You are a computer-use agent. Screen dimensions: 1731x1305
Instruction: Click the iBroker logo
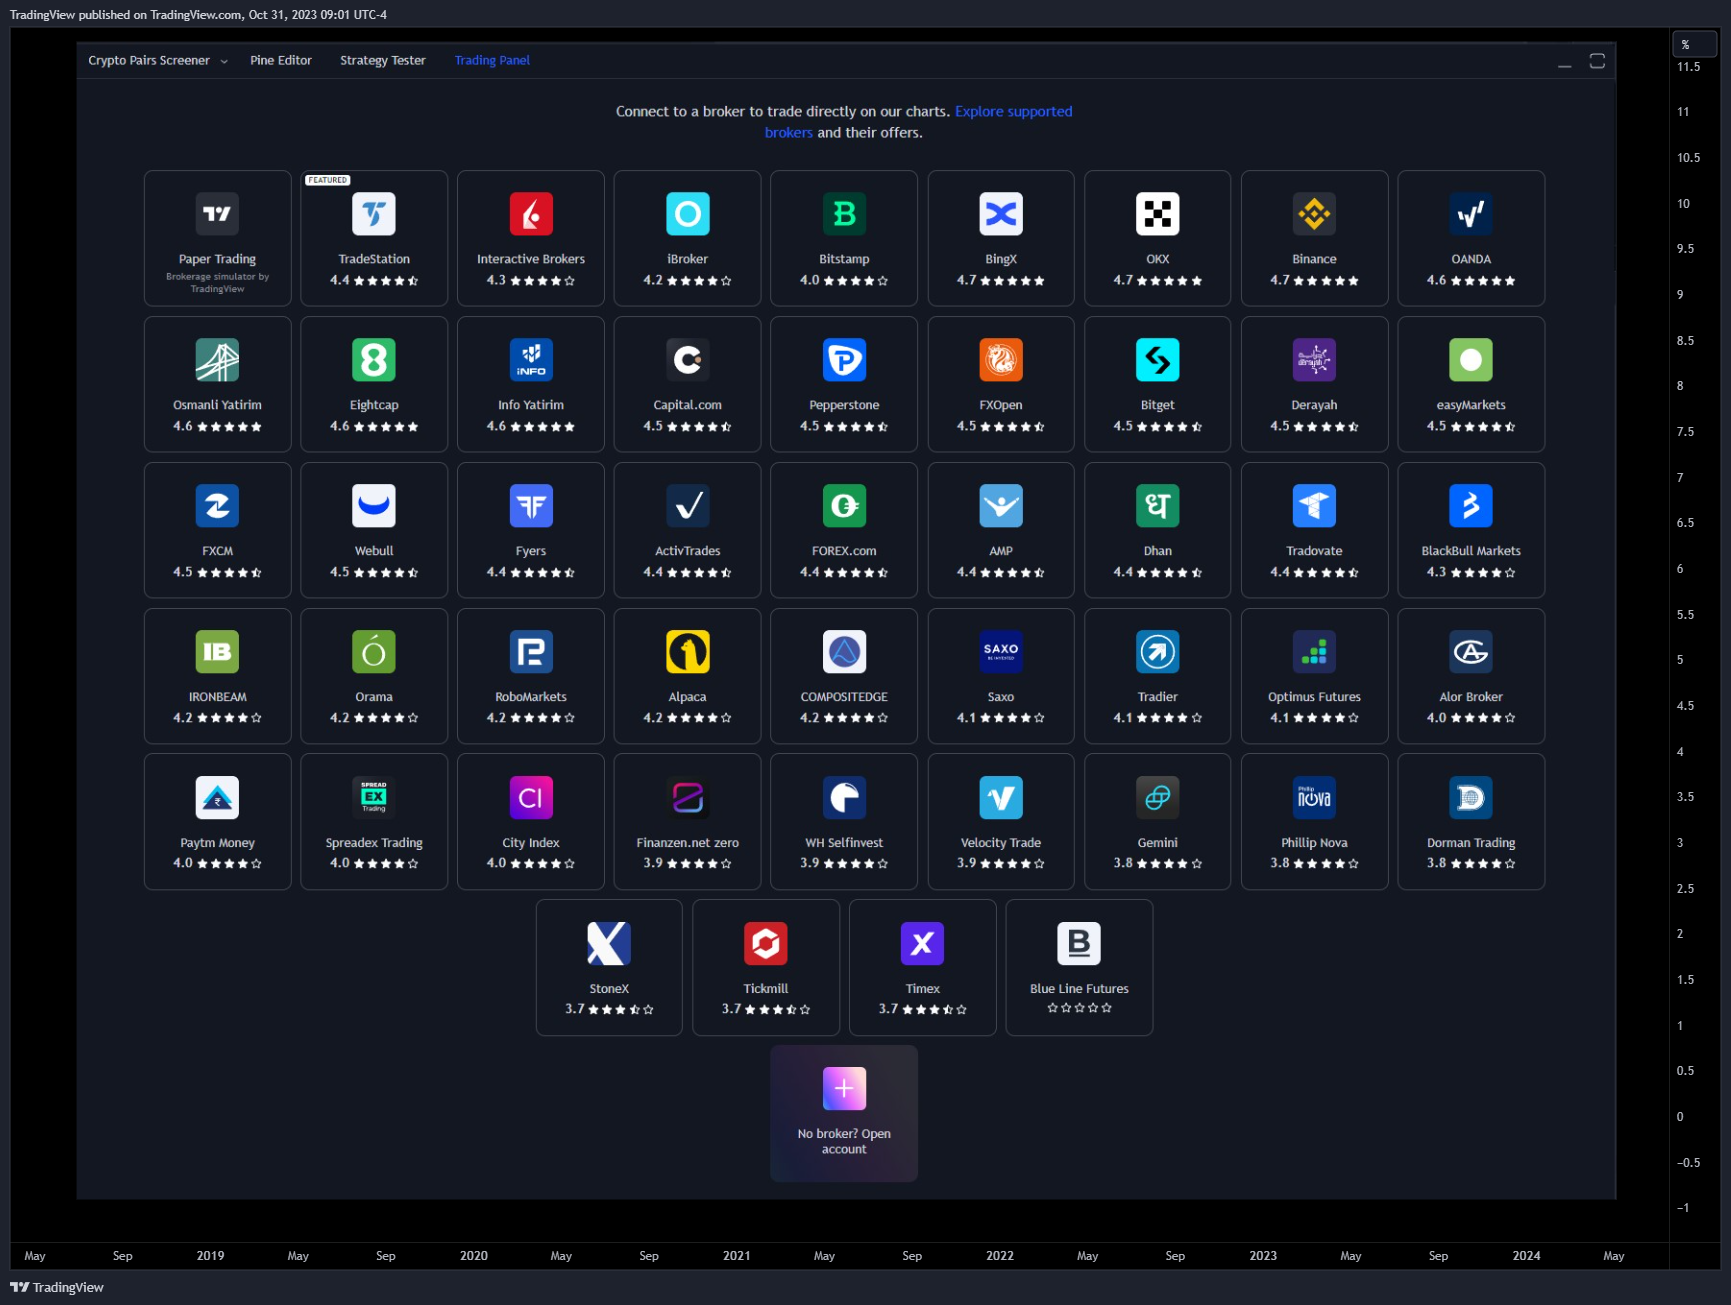pos(688,214)
